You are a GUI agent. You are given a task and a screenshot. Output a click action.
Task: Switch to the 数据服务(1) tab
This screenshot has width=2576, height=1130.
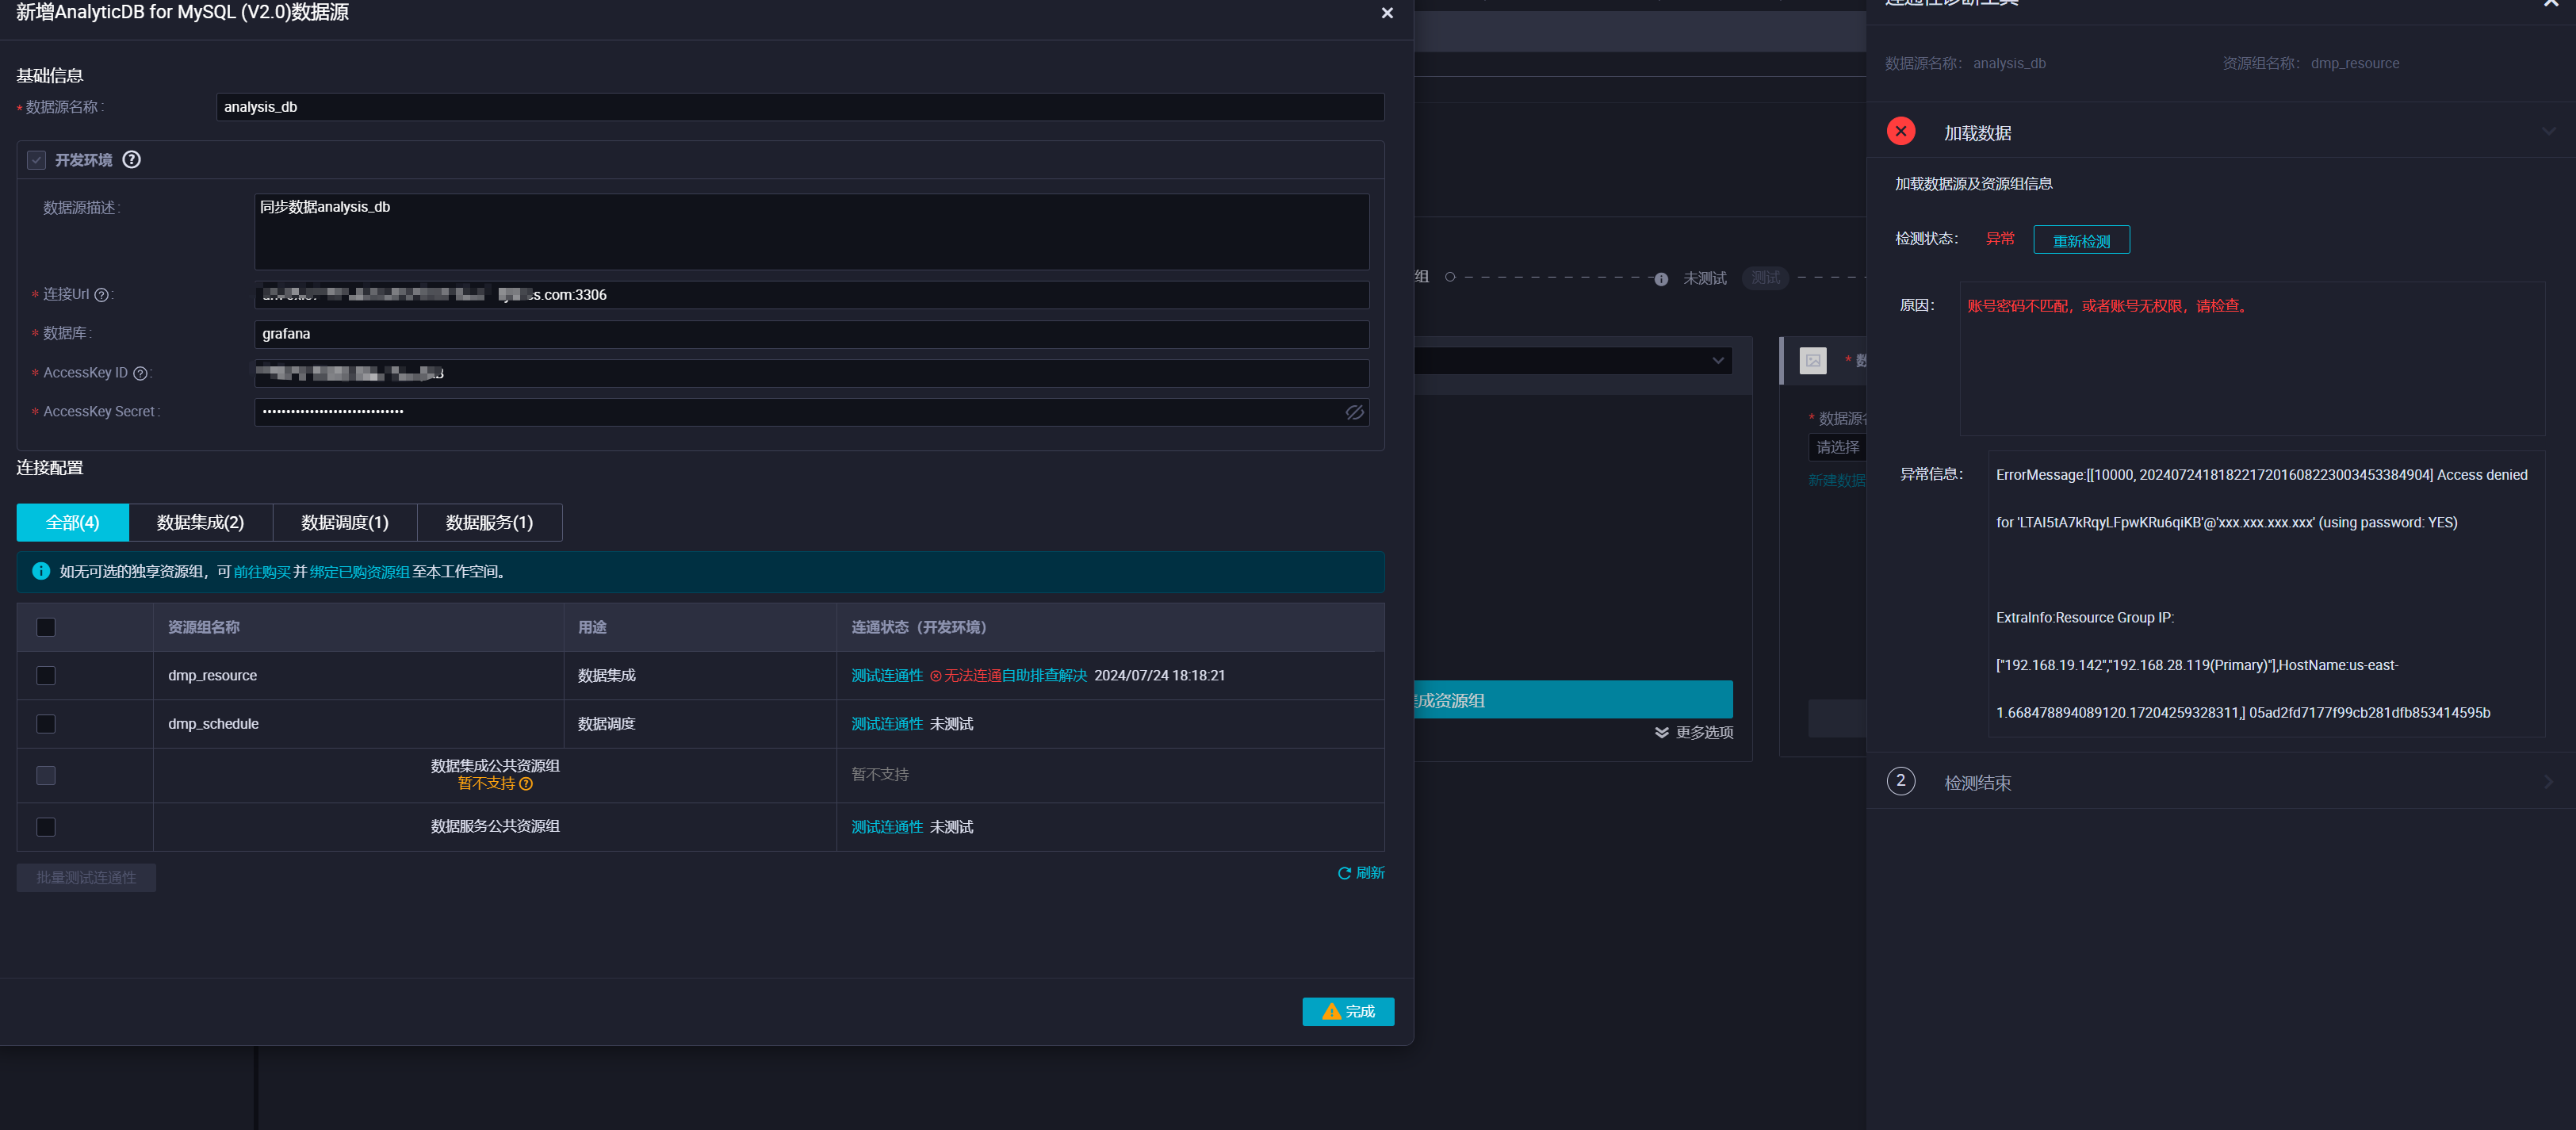(x=489, y=522)
